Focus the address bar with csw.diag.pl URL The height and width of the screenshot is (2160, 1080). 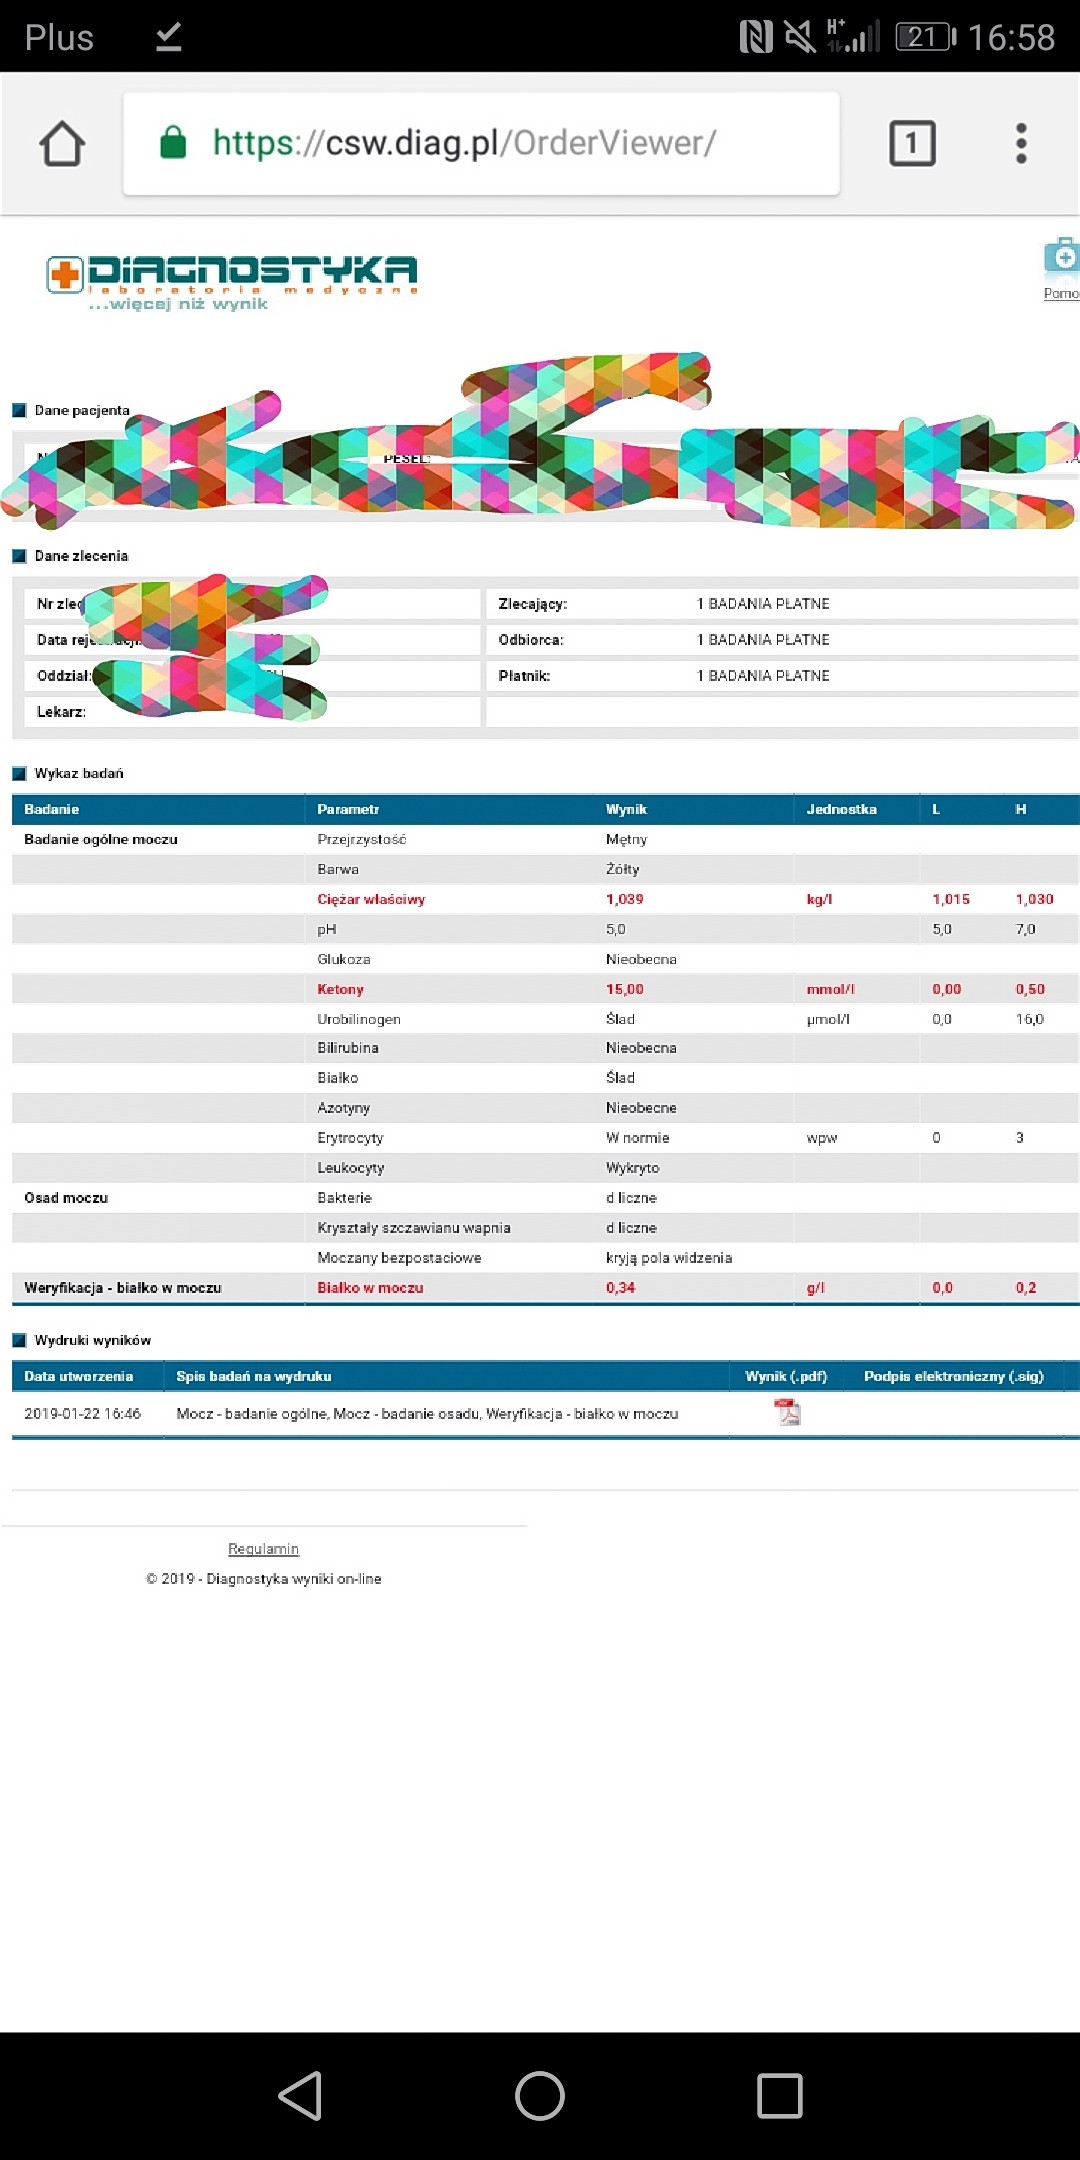481,143
